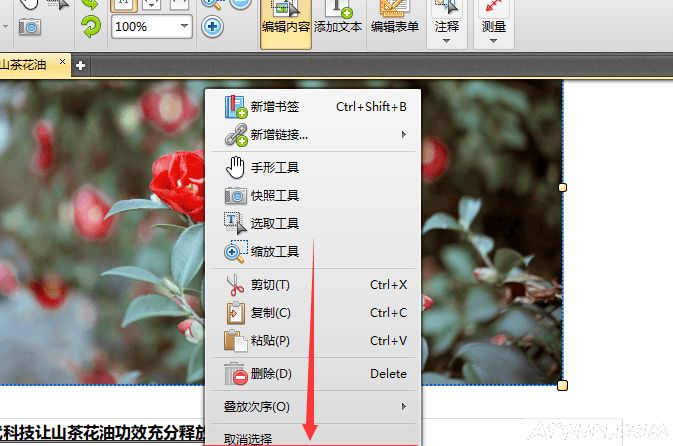The height and width of the screenshot is (446, 673).
Task: Select 手形工具 in the context menu
Action: pos(314,167)
